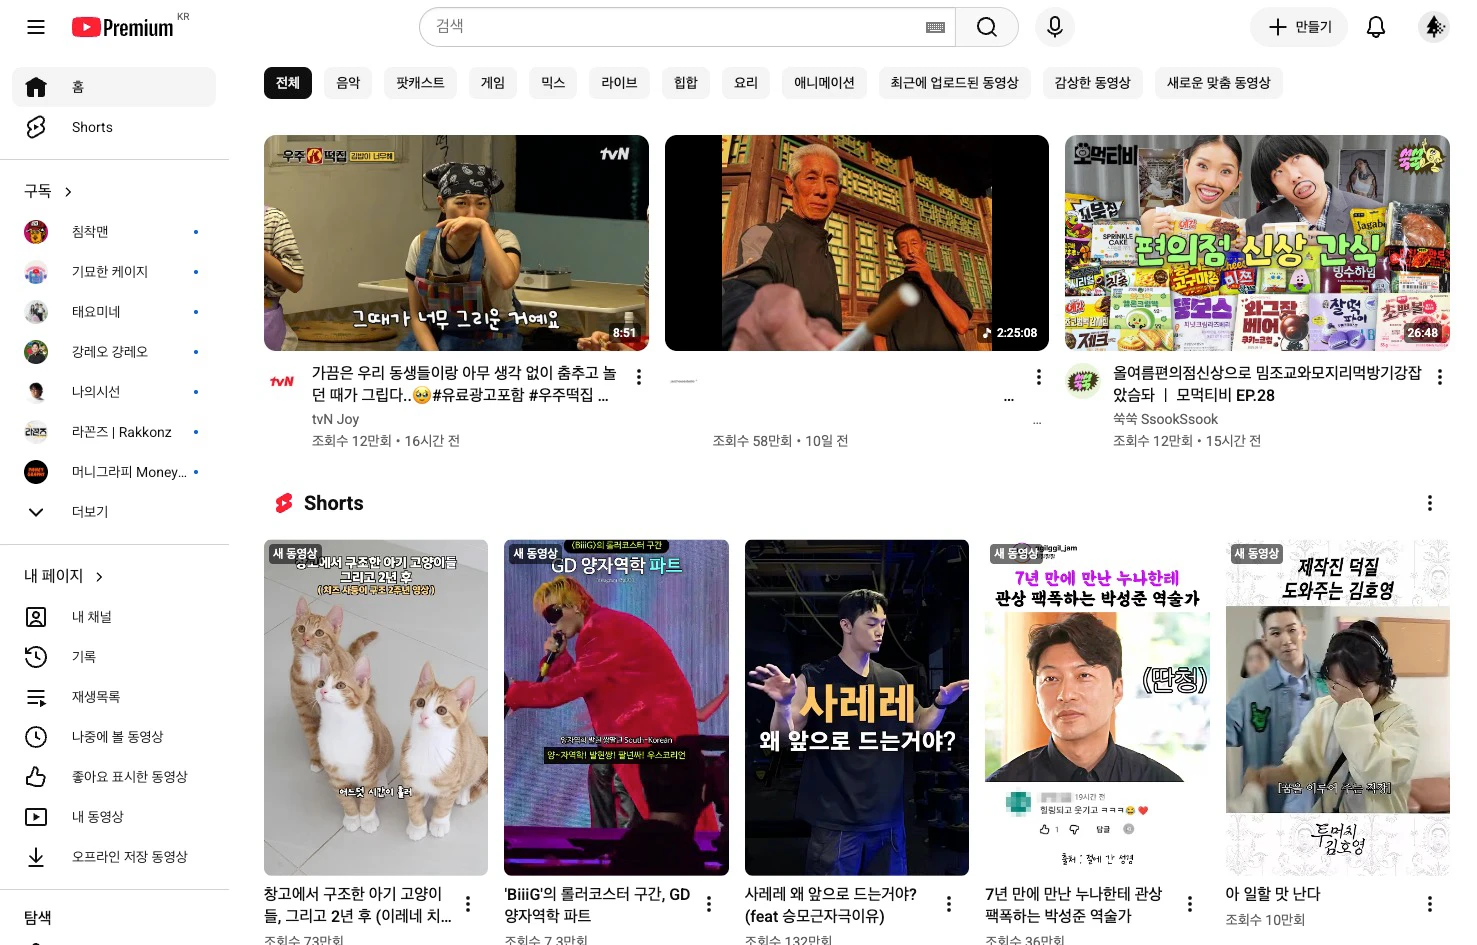The height and width of the screenshot is (945, 1477).
Task: Expand the 구독 subscriptions section
Action: click(x=49, y=191)
